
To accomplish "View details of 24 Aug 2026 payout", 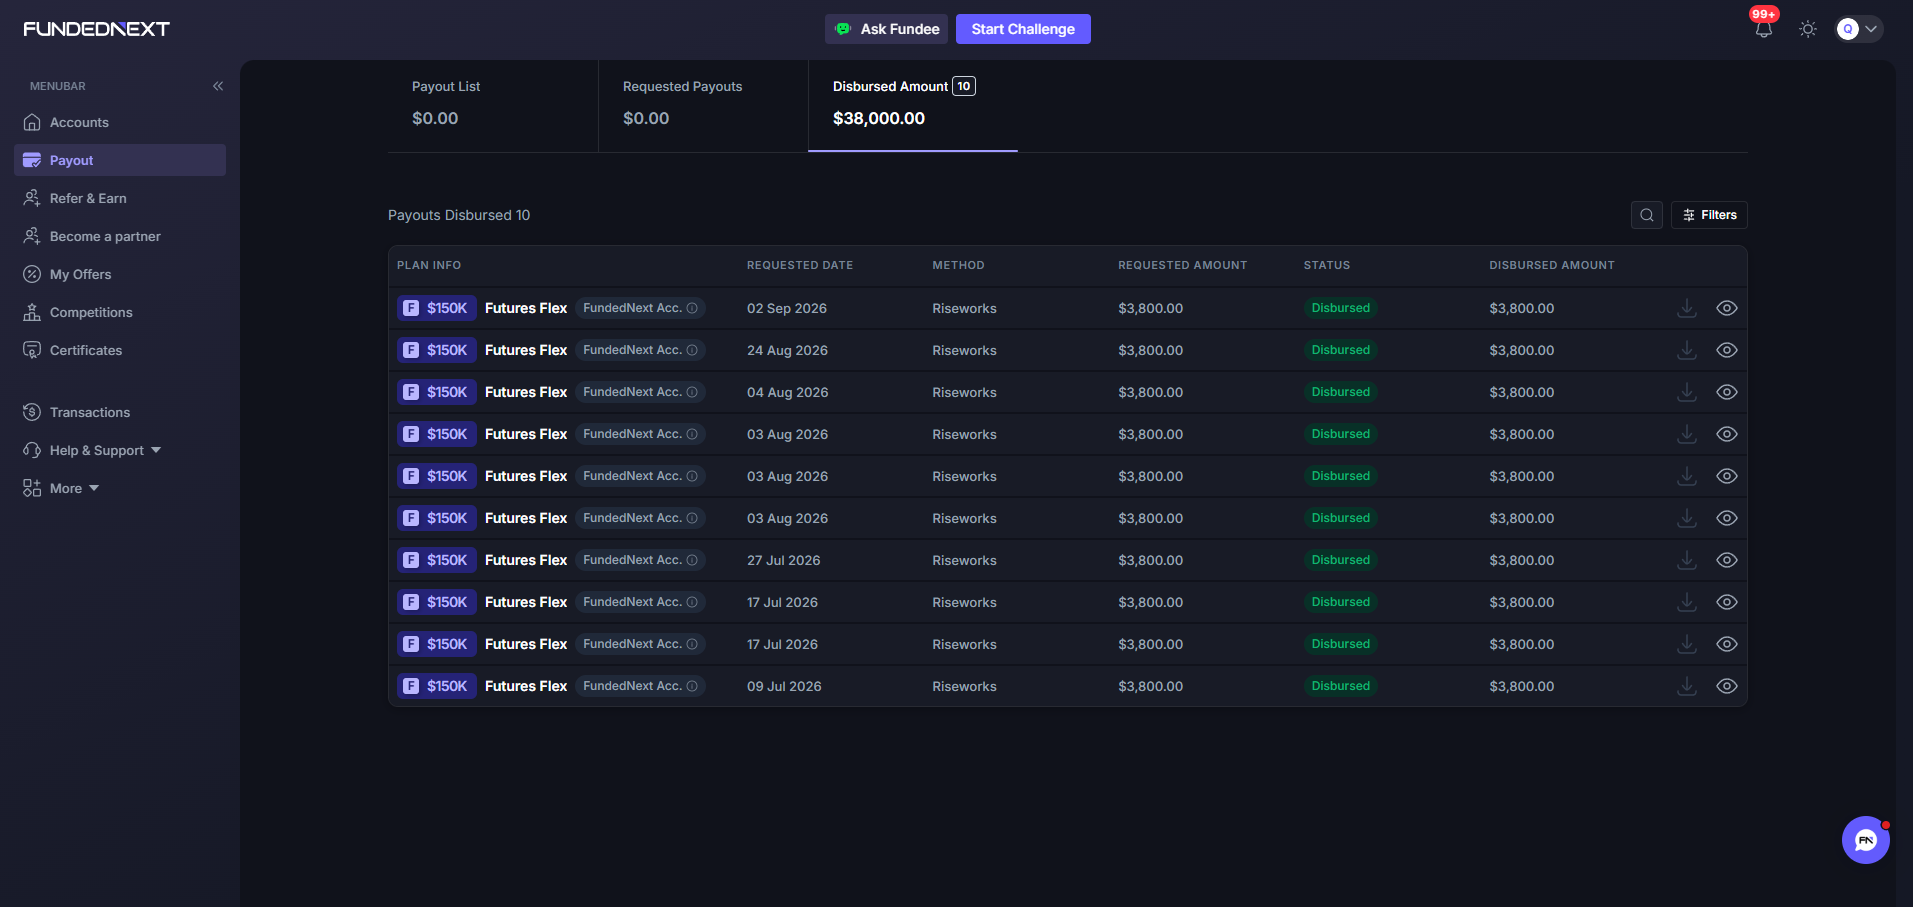I will (1727, 350).
